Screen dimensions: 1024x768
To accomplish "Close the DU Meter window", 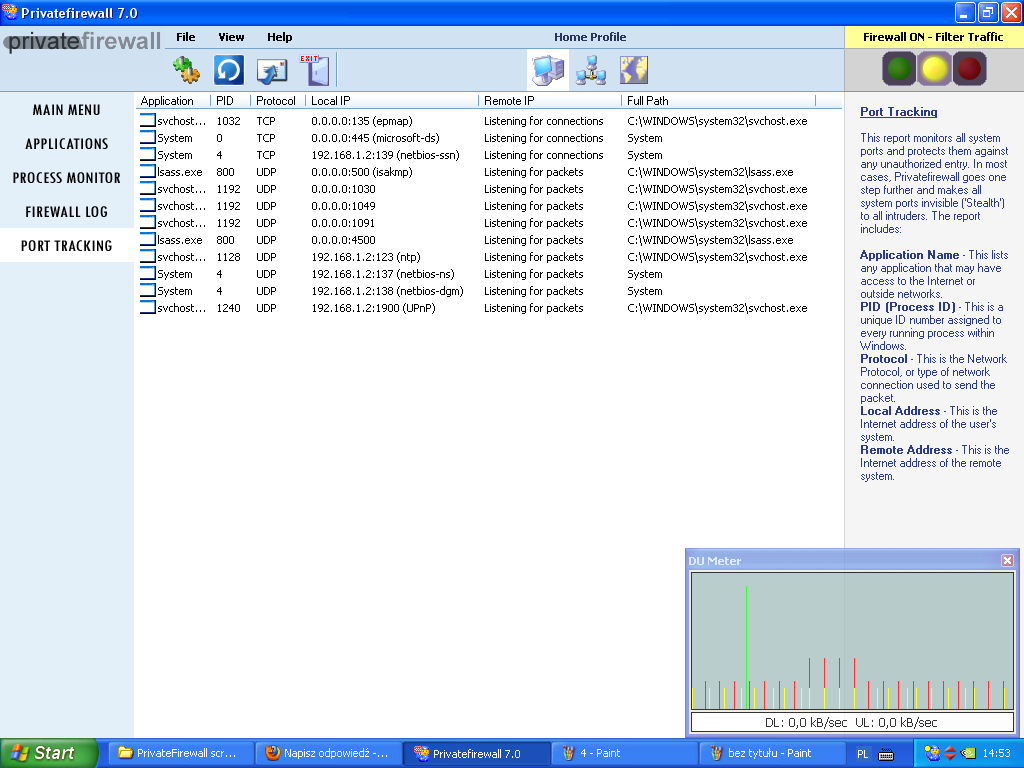I will 1007,560.
